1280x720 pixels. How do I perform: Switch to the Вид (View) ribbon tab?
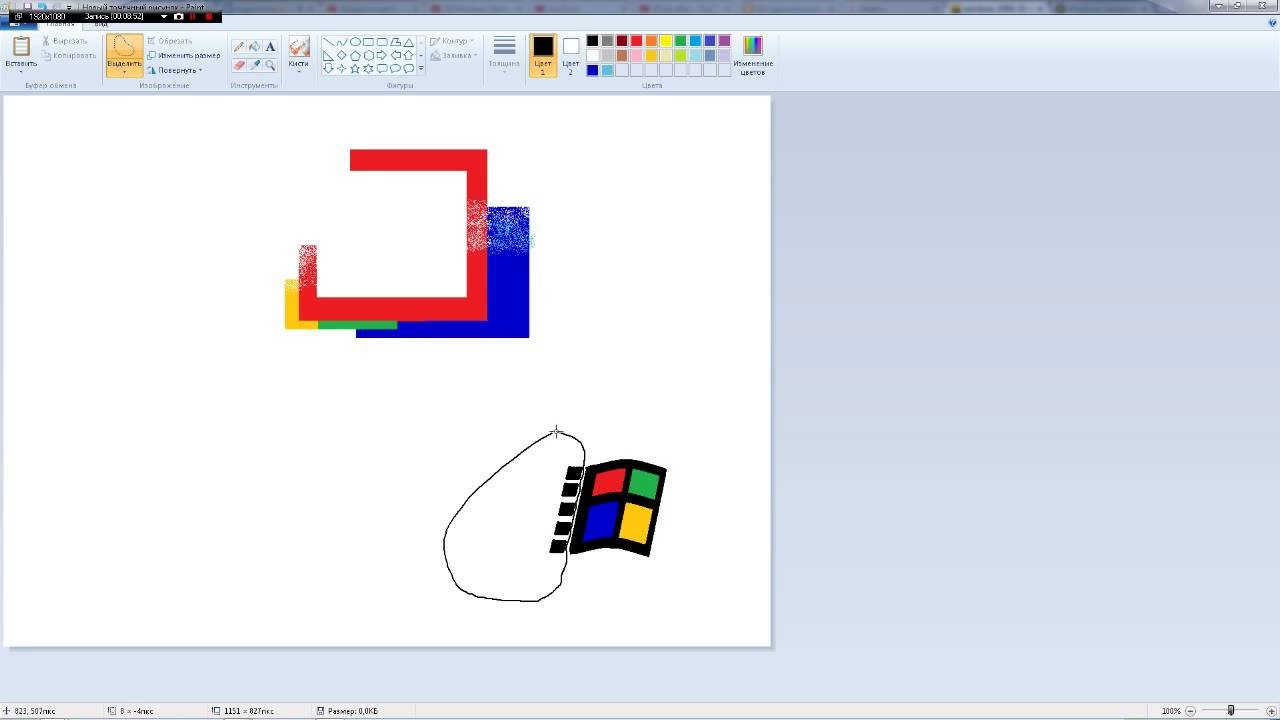click(101, 24)
